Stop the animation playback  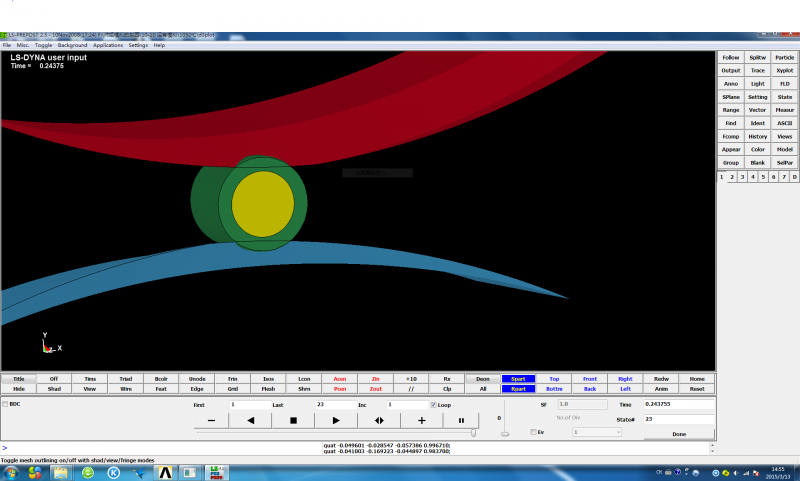293,421
